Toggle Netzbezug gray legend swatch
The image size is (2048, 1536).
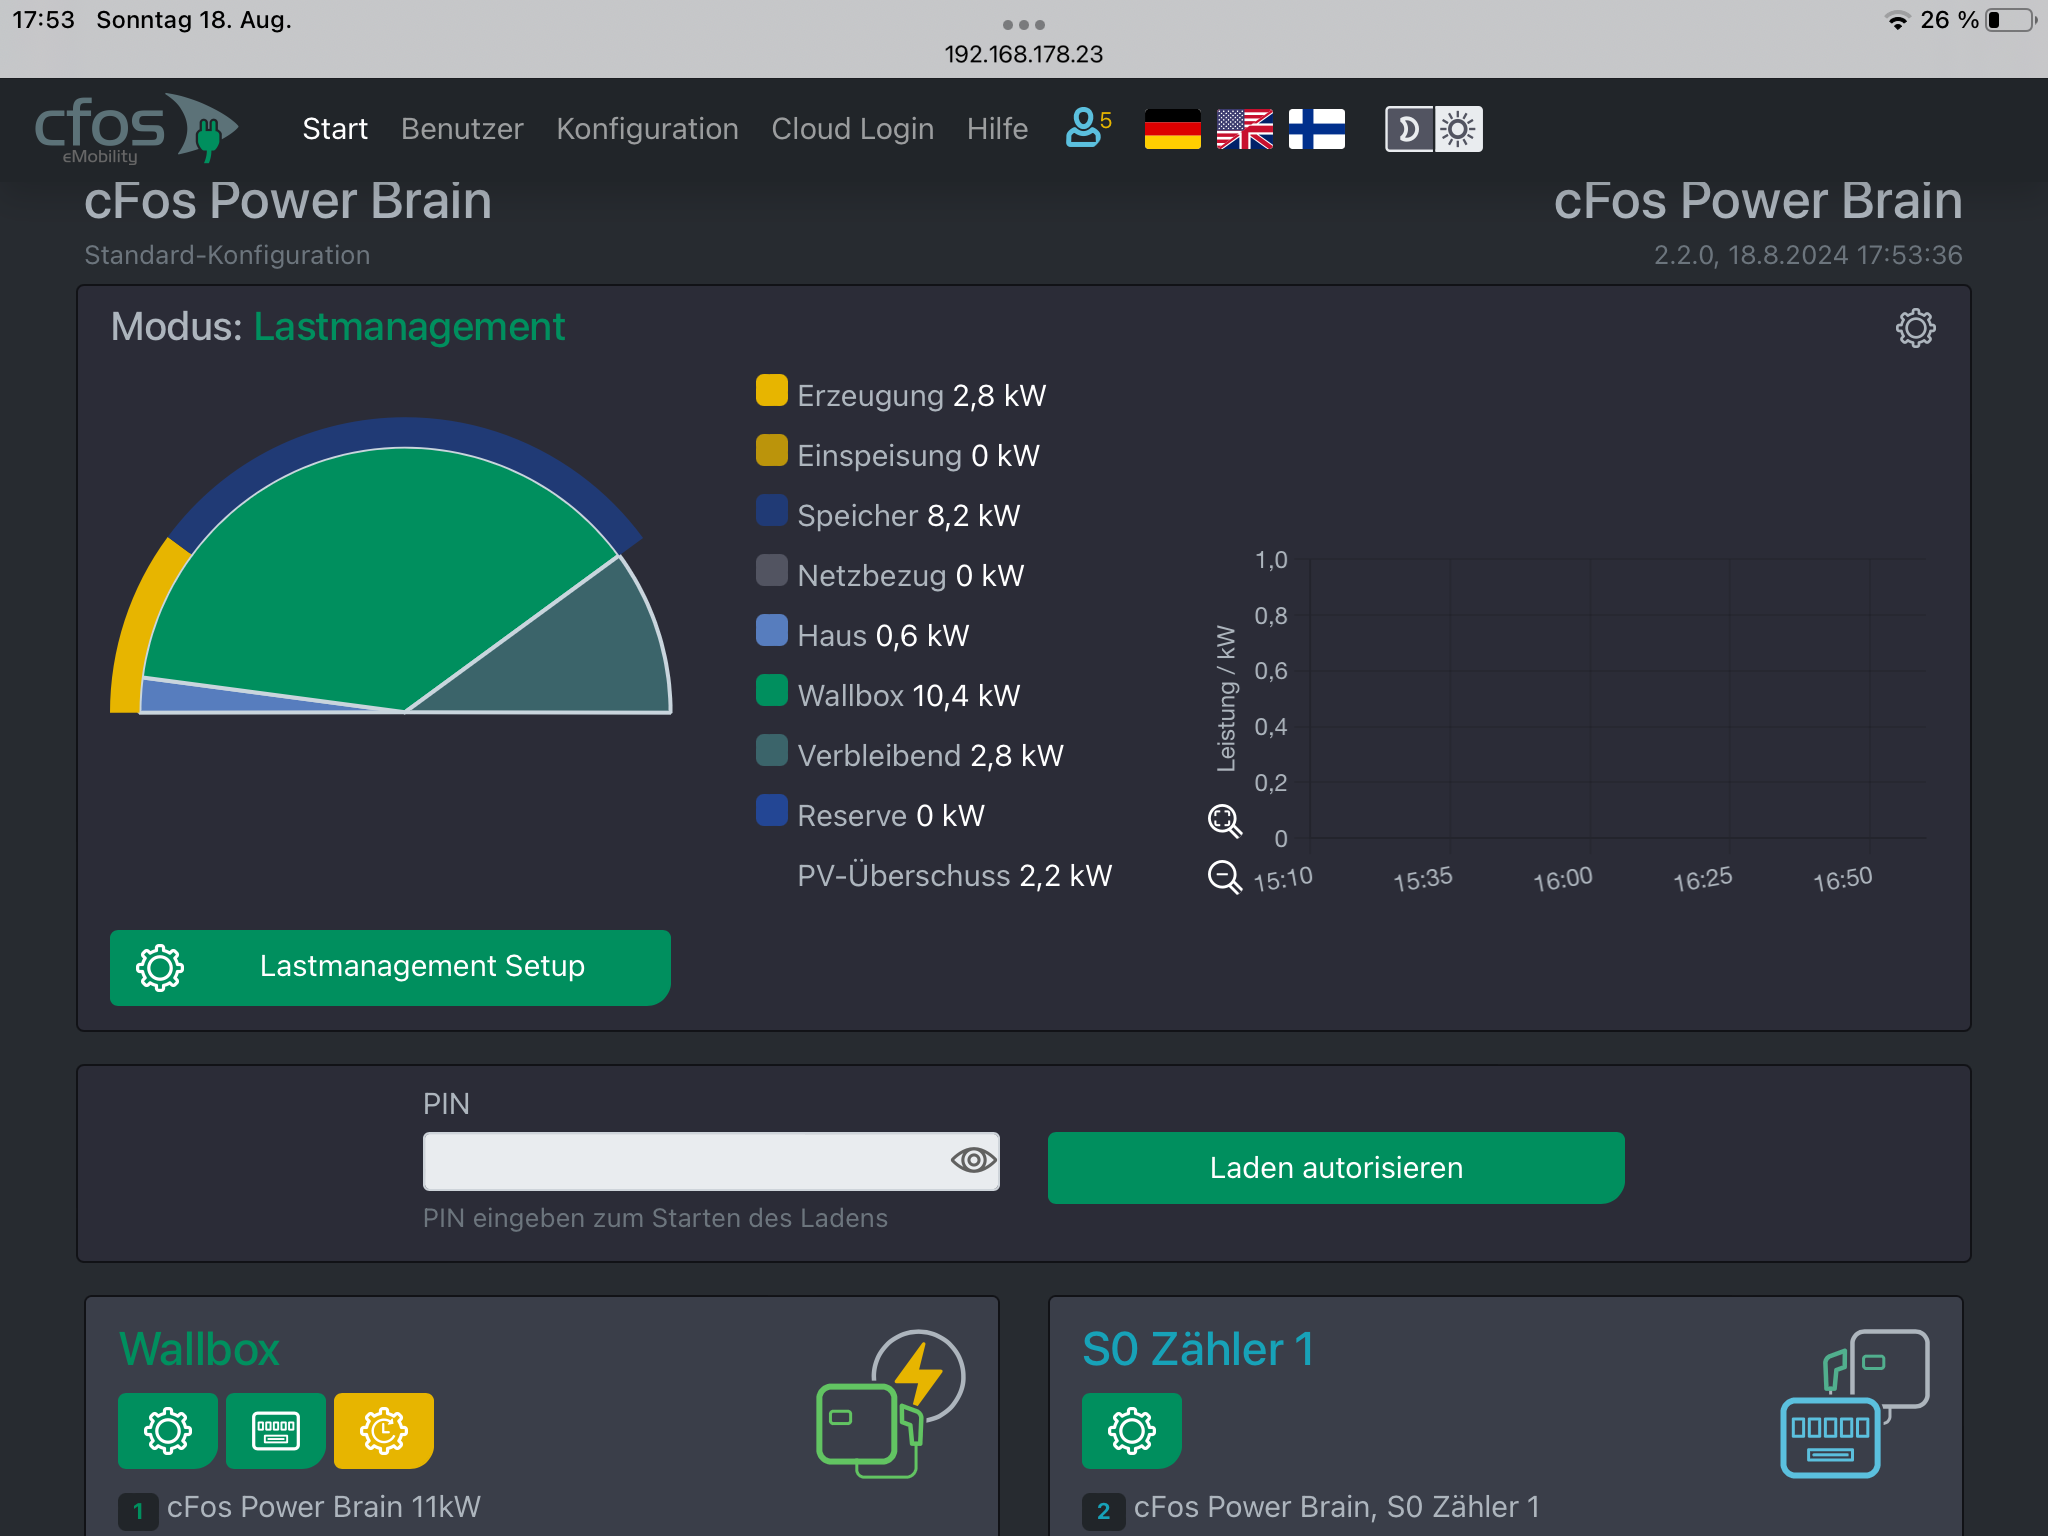(772, 571)
